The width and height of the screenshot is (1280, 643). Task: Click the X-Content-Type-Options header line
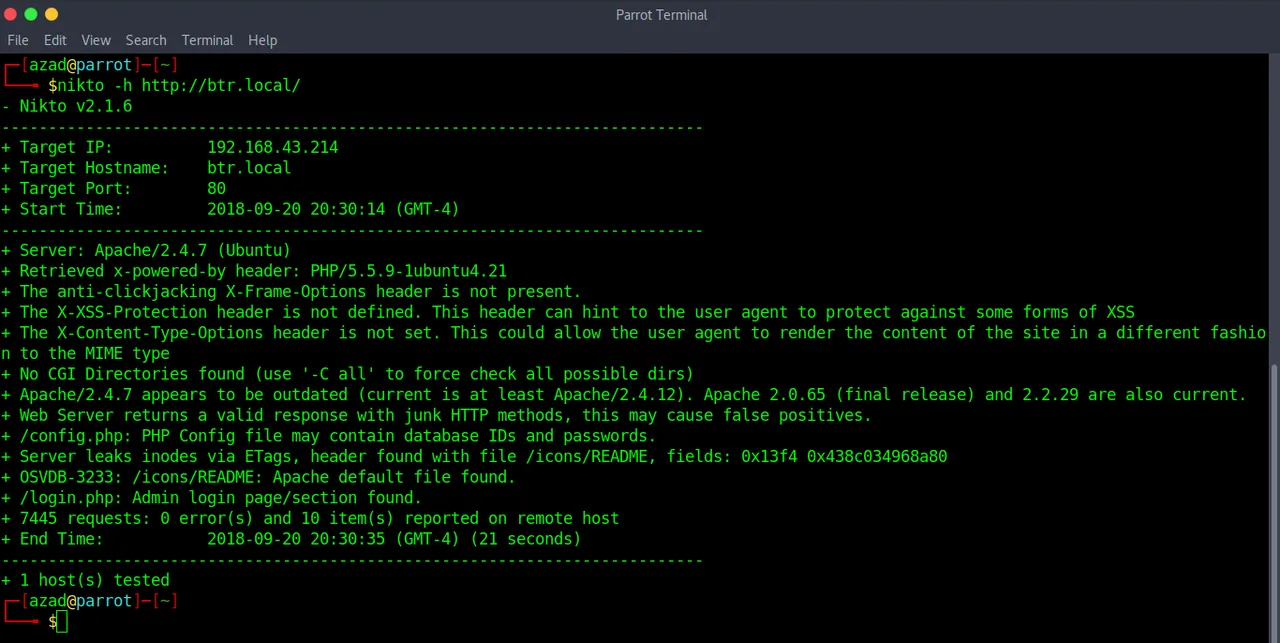634,342
